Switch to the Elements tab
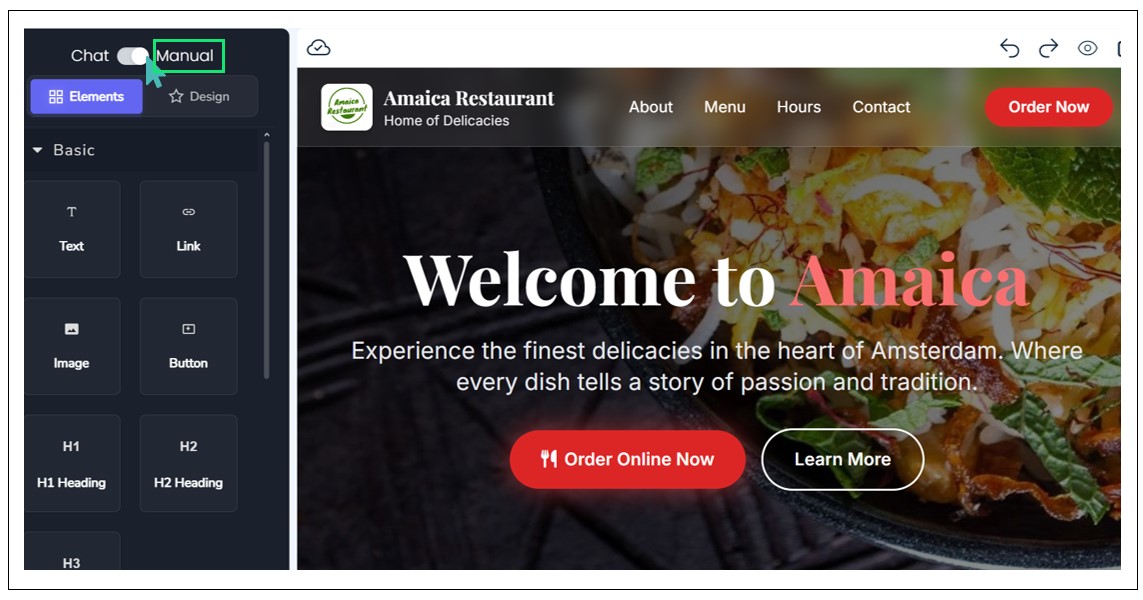 click(x=86, y=96)
